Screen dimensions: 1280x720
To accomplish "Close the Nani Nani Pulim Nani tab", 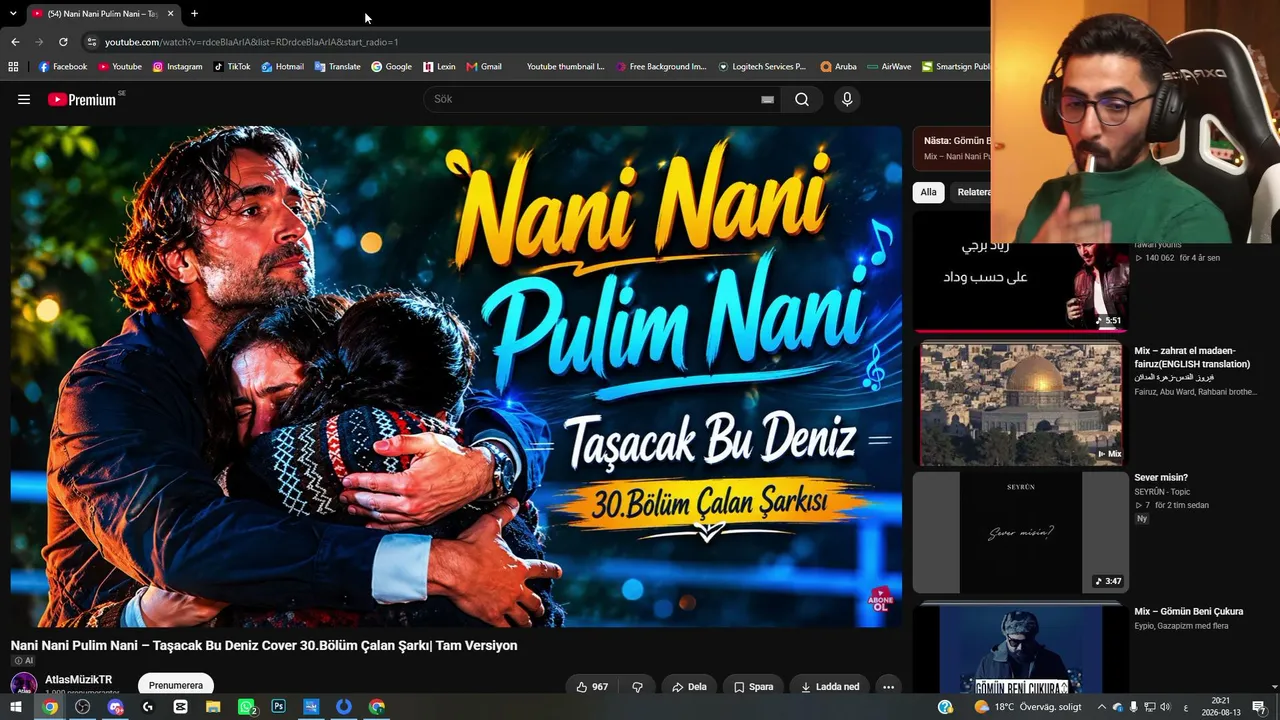I will click(170, 13).
